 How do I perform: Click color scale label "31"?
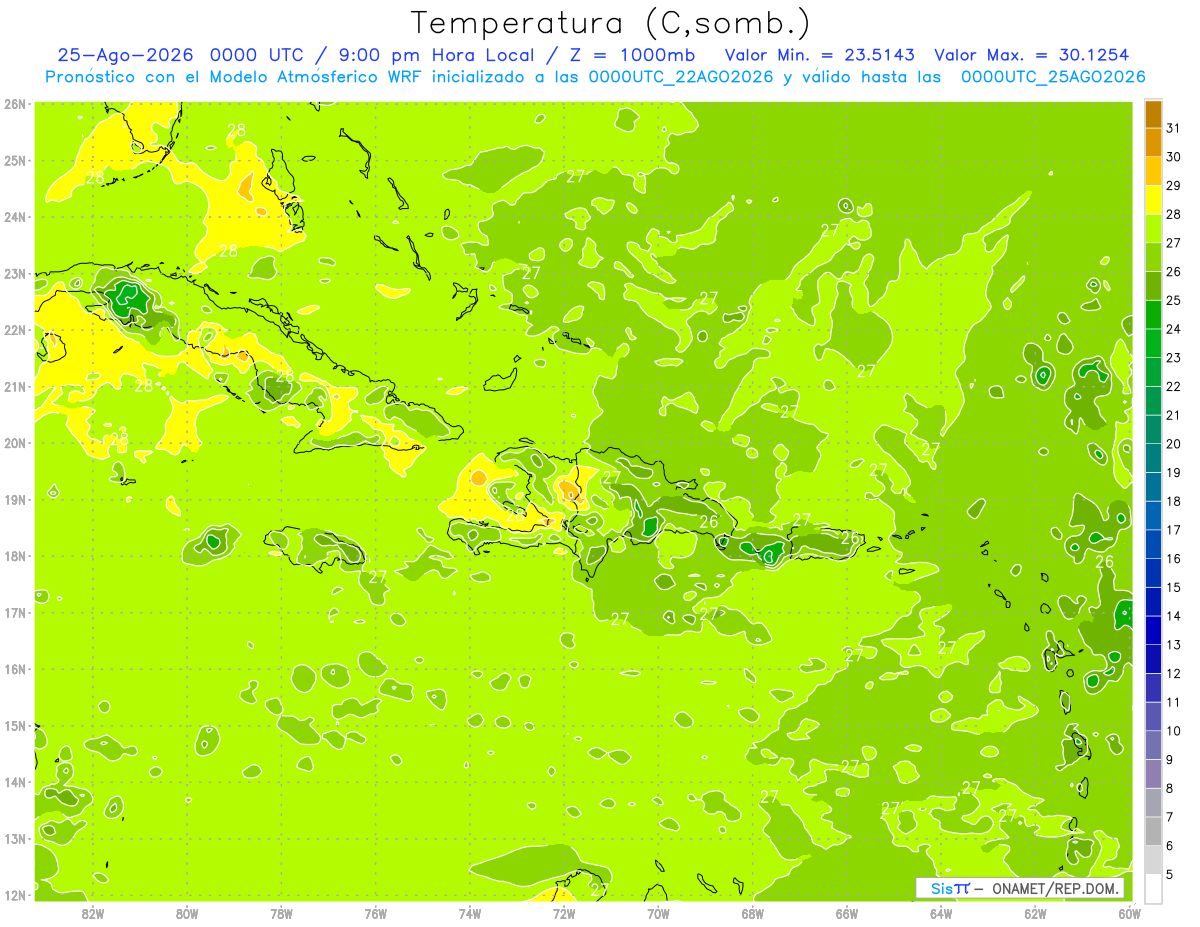click(1173, 128)
